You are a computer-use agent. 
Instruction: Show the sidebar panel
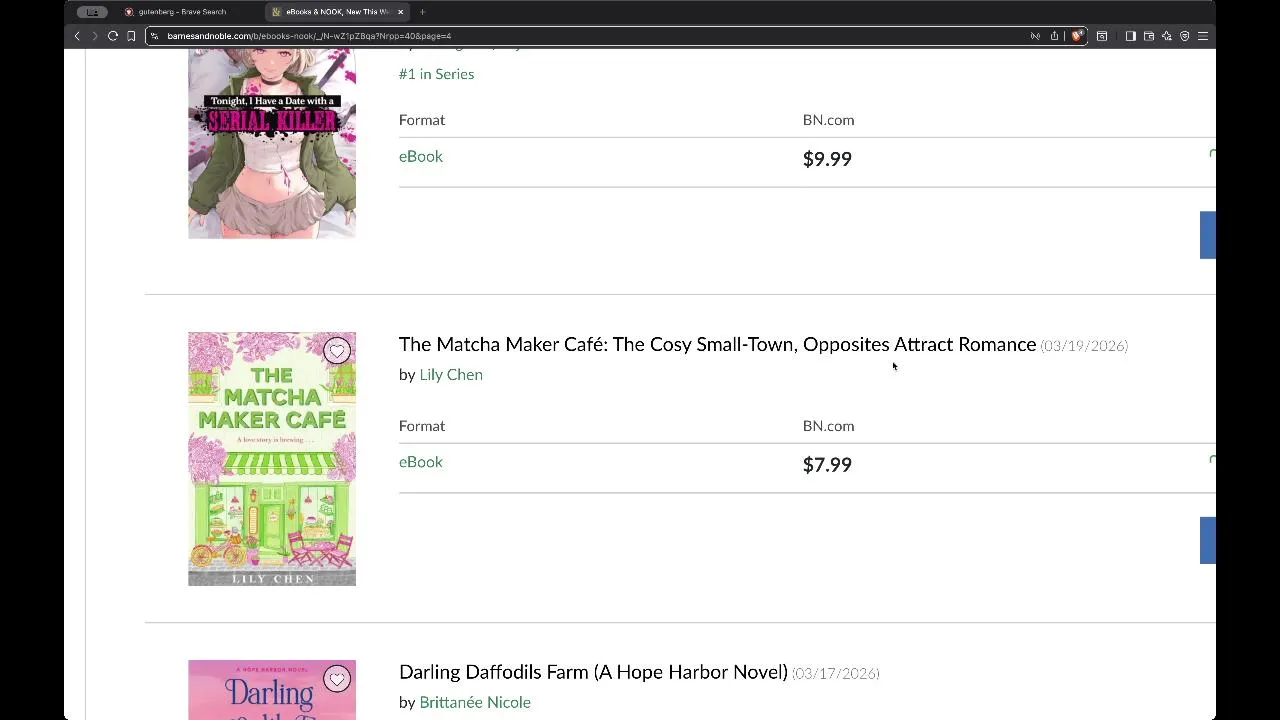coord(1130,36)
